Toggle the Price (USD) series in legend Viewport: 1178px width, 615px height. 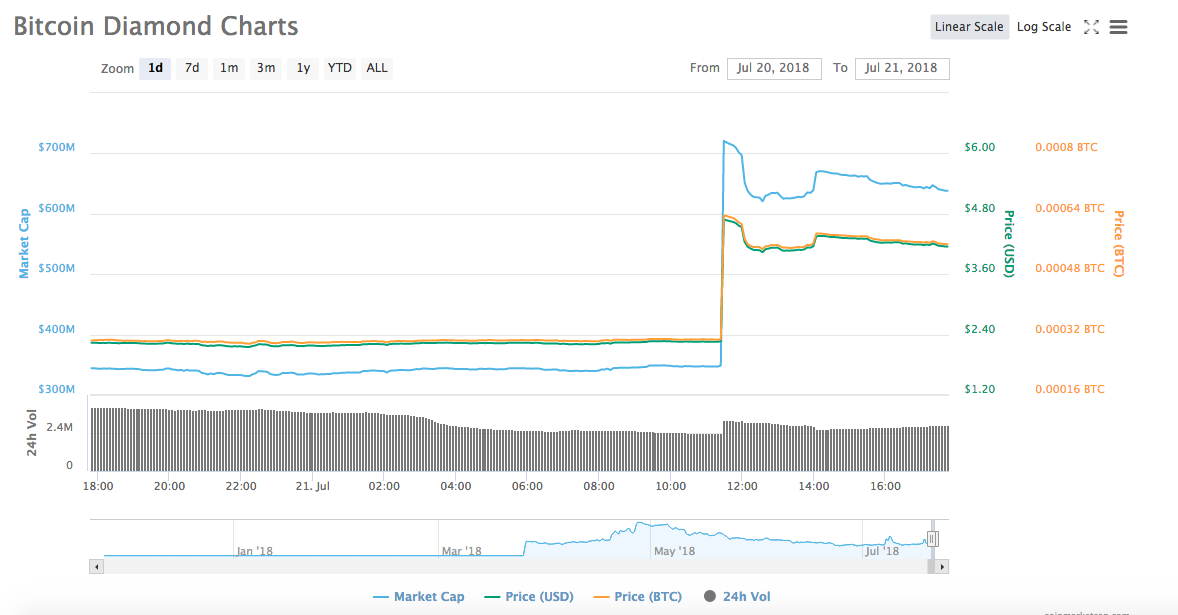pyautogui.click(x=530, y=597)
